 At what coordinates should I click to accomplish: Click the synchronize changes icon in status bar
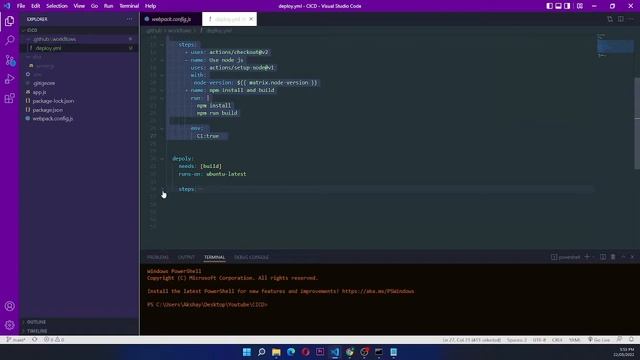coord(35,340)
